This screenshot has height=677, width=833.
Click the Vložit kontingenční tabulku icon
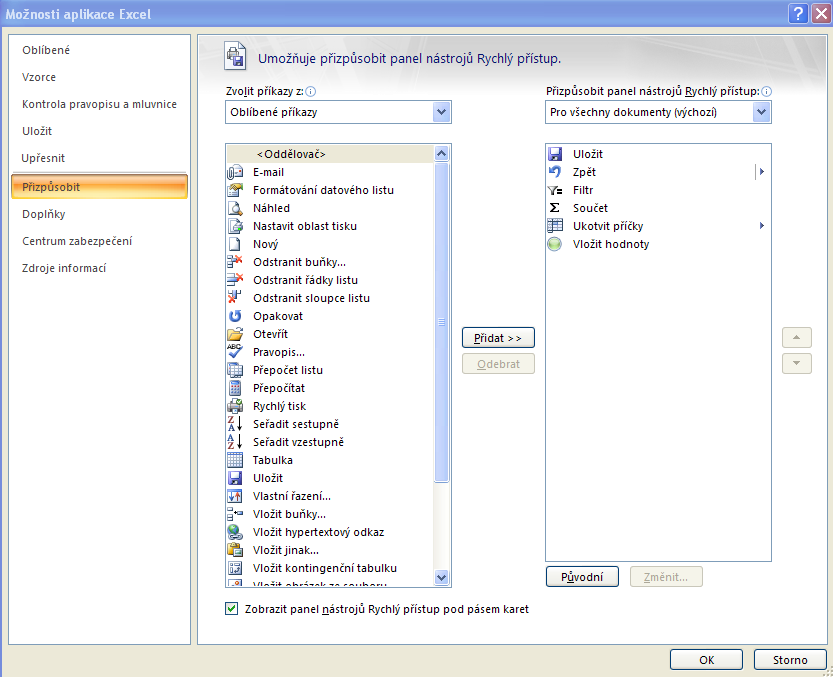235,569
